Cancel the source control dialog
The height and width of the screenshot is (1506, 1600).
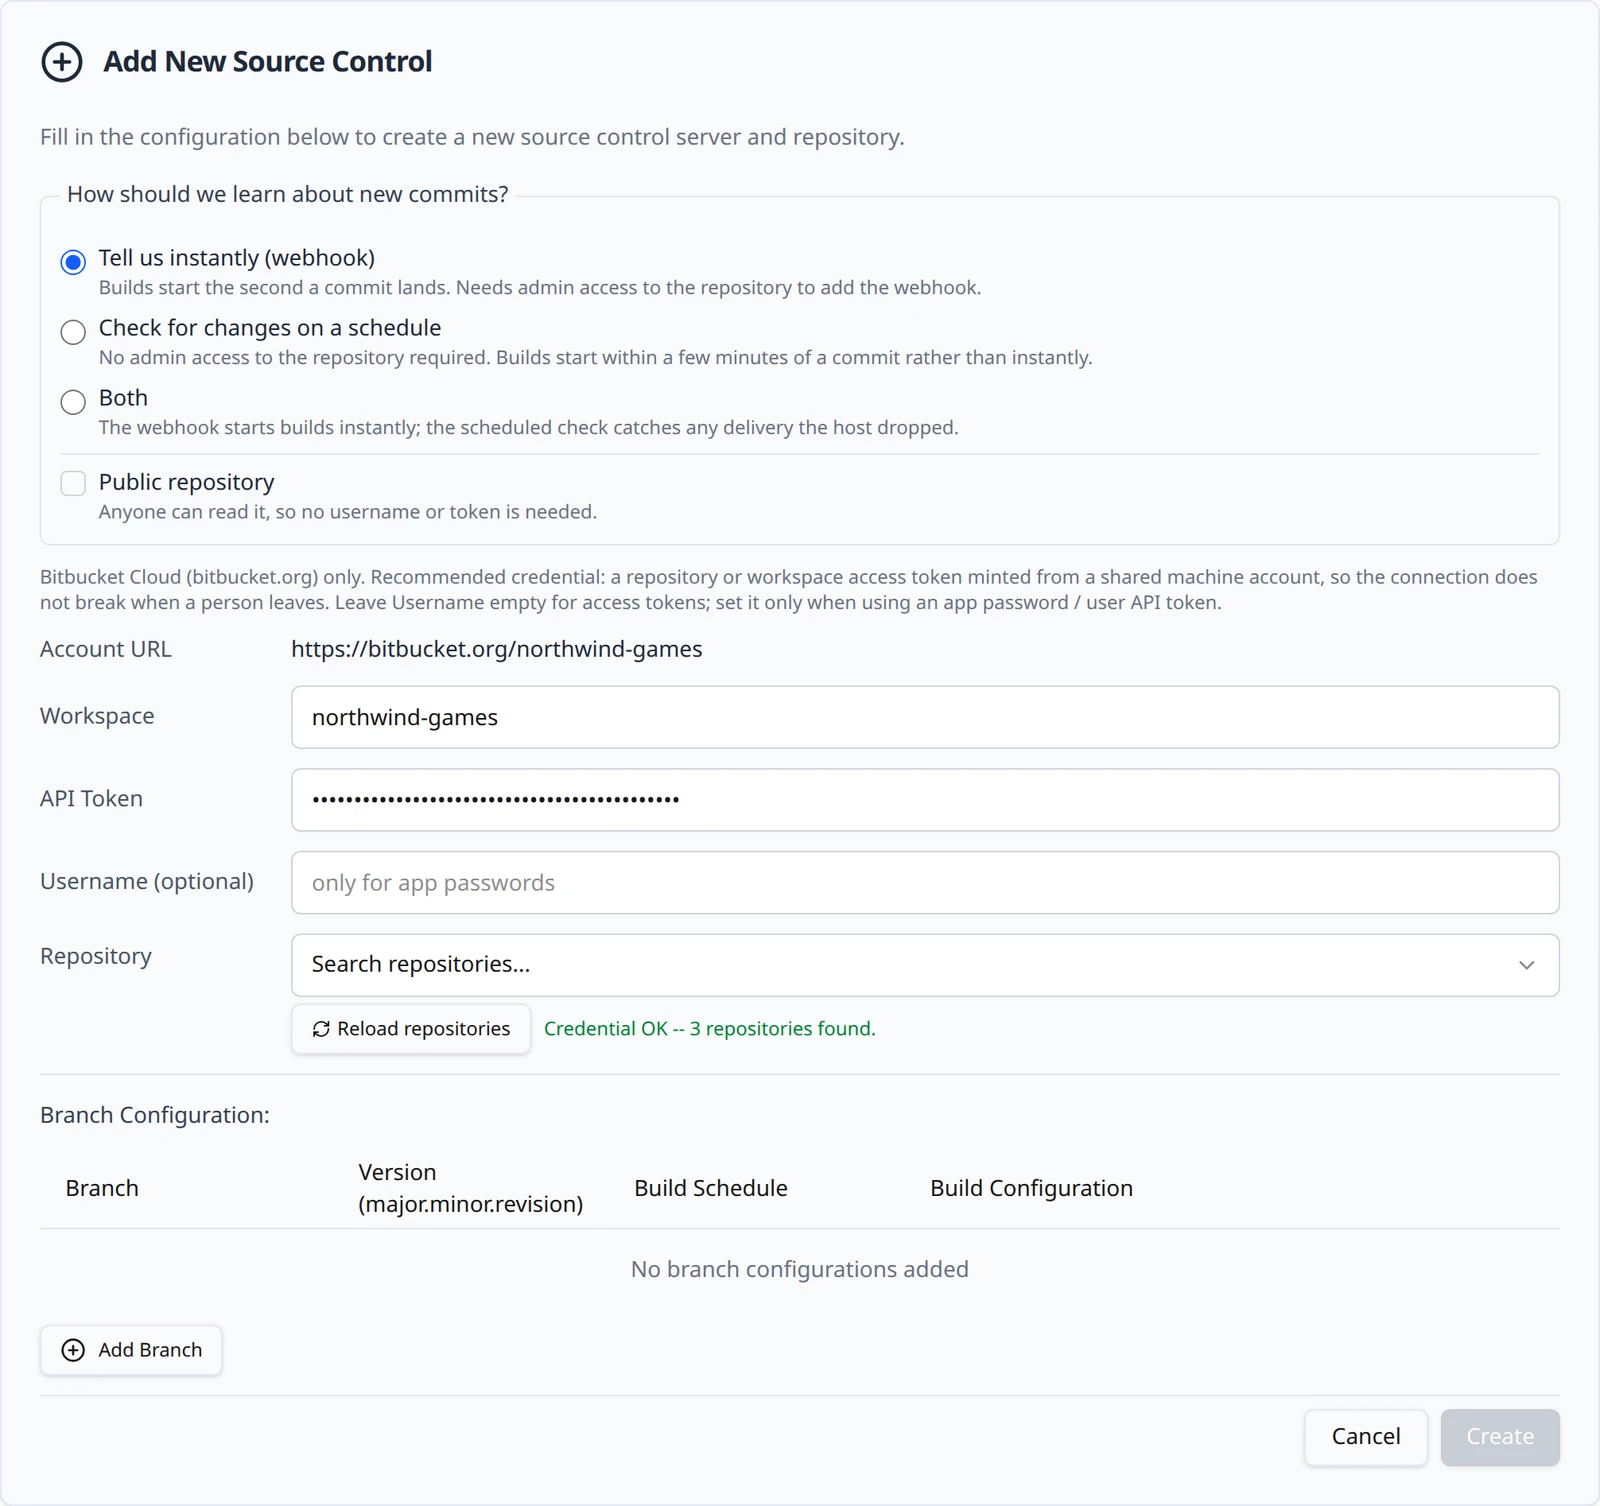point(1366,1437)
